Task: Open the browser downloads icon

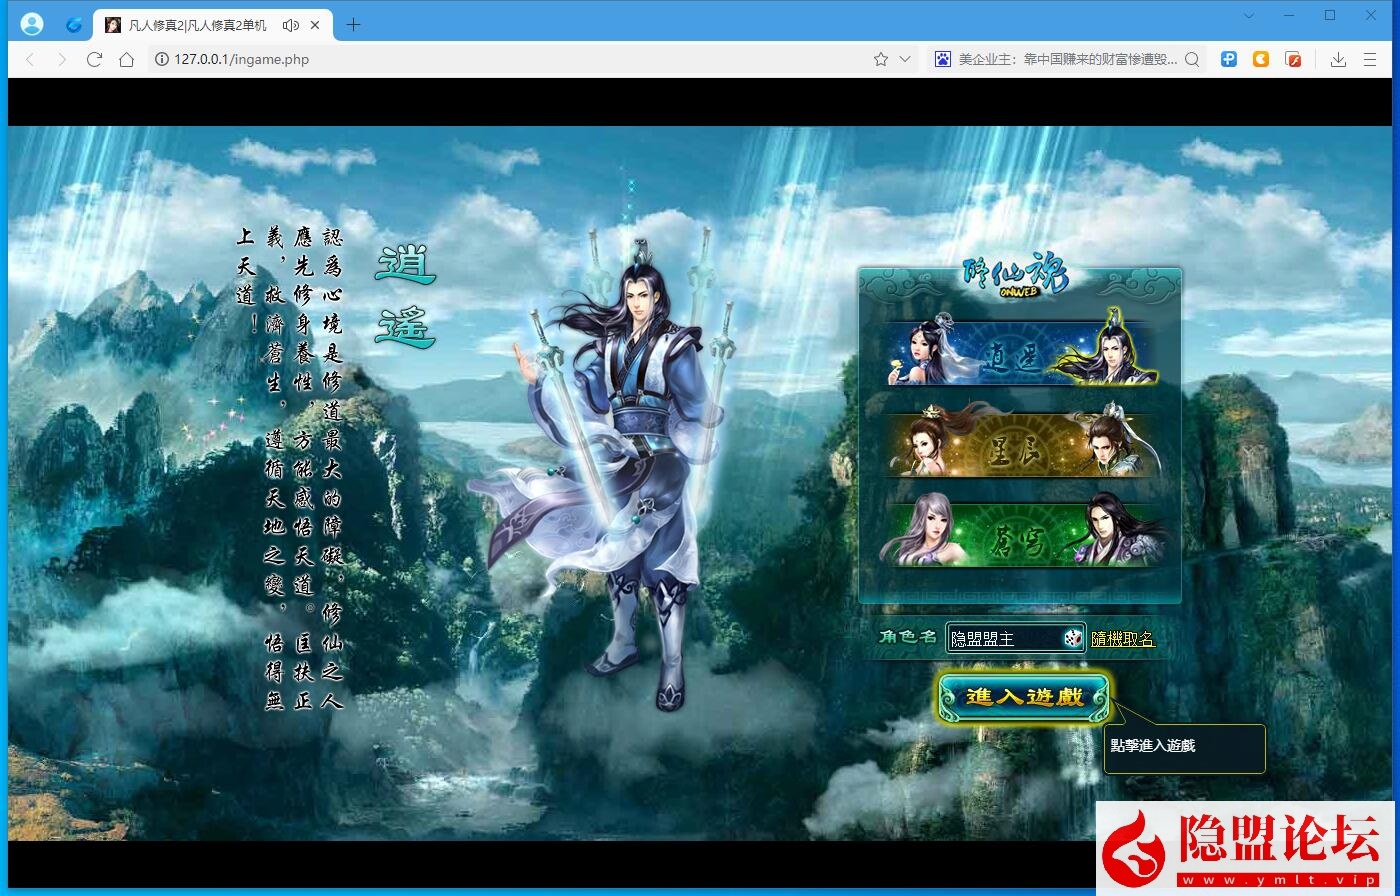Action: 1338,59
